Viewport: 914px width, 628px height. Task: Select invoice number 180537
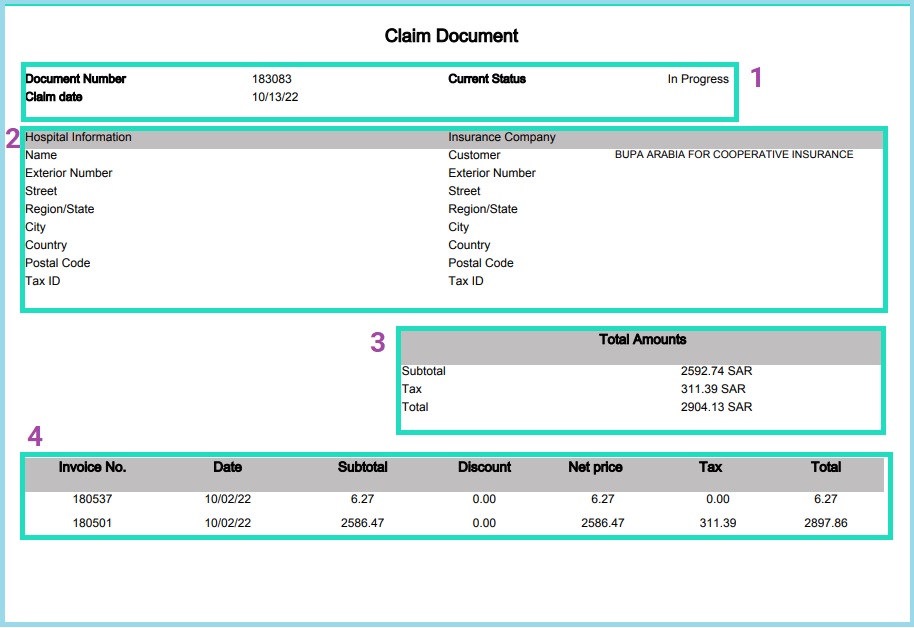click(x=92, y=499)
